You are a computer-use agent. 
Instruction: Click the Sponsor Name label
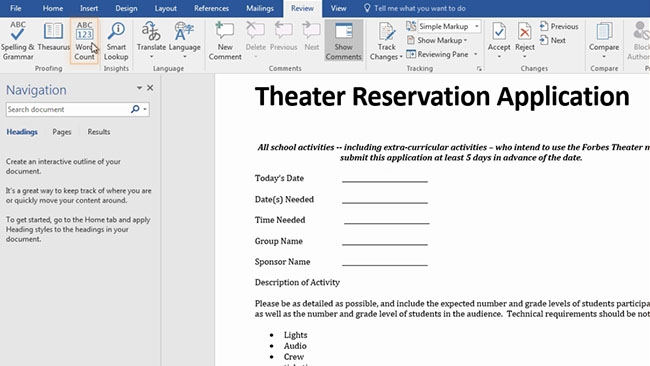point(282,262)
